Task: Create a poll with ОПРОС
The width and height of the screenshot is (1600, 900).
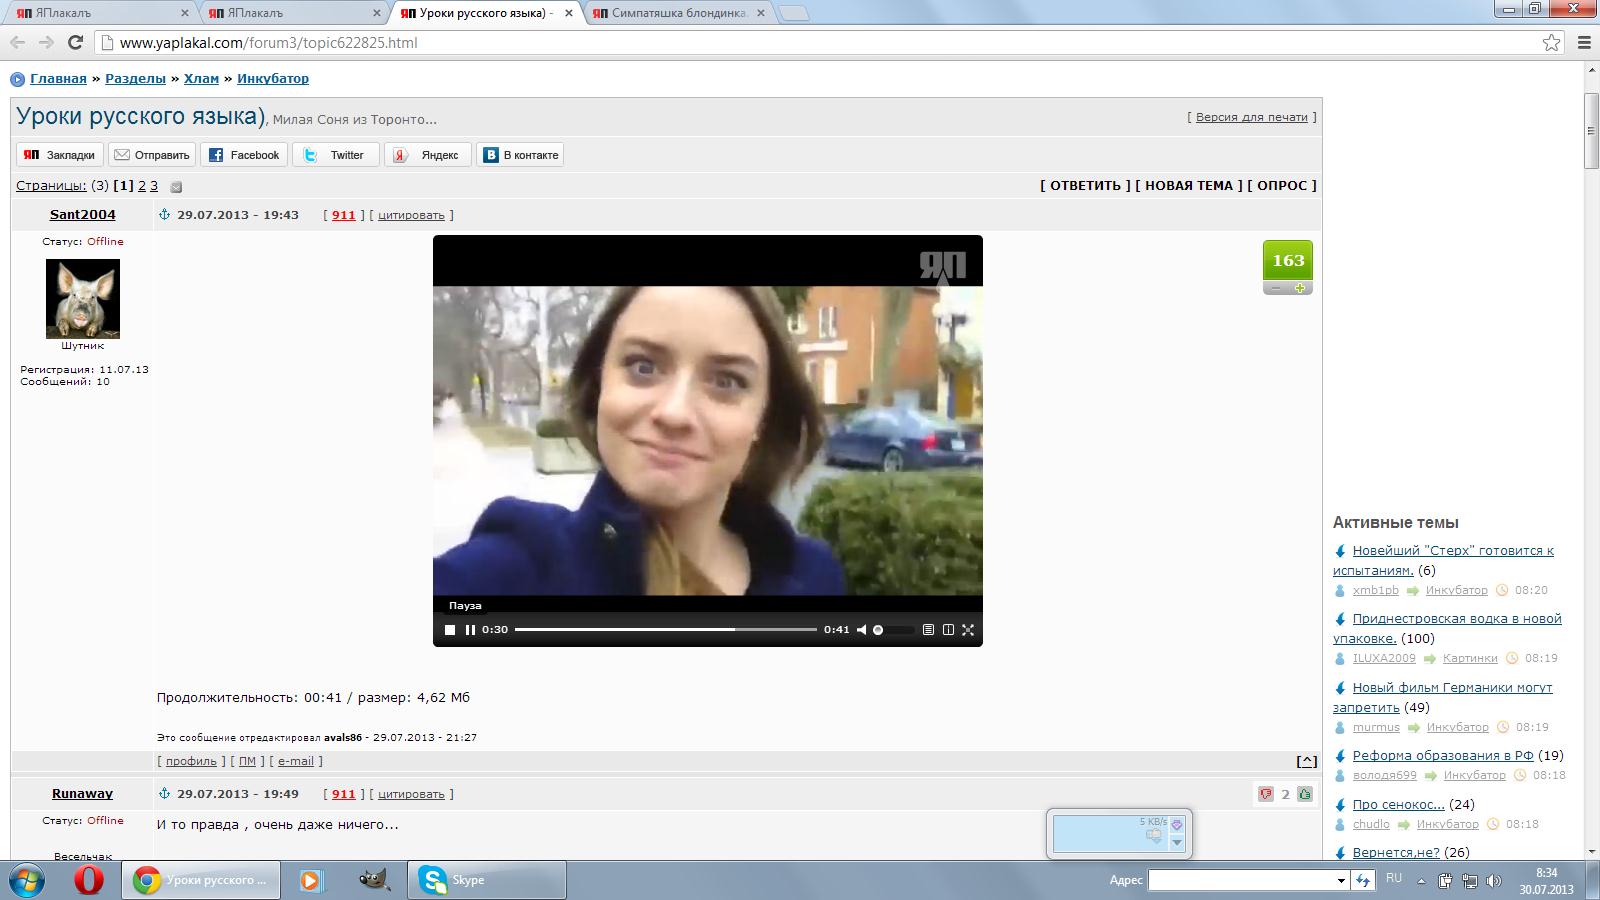Action: [x=1282, y=186]
